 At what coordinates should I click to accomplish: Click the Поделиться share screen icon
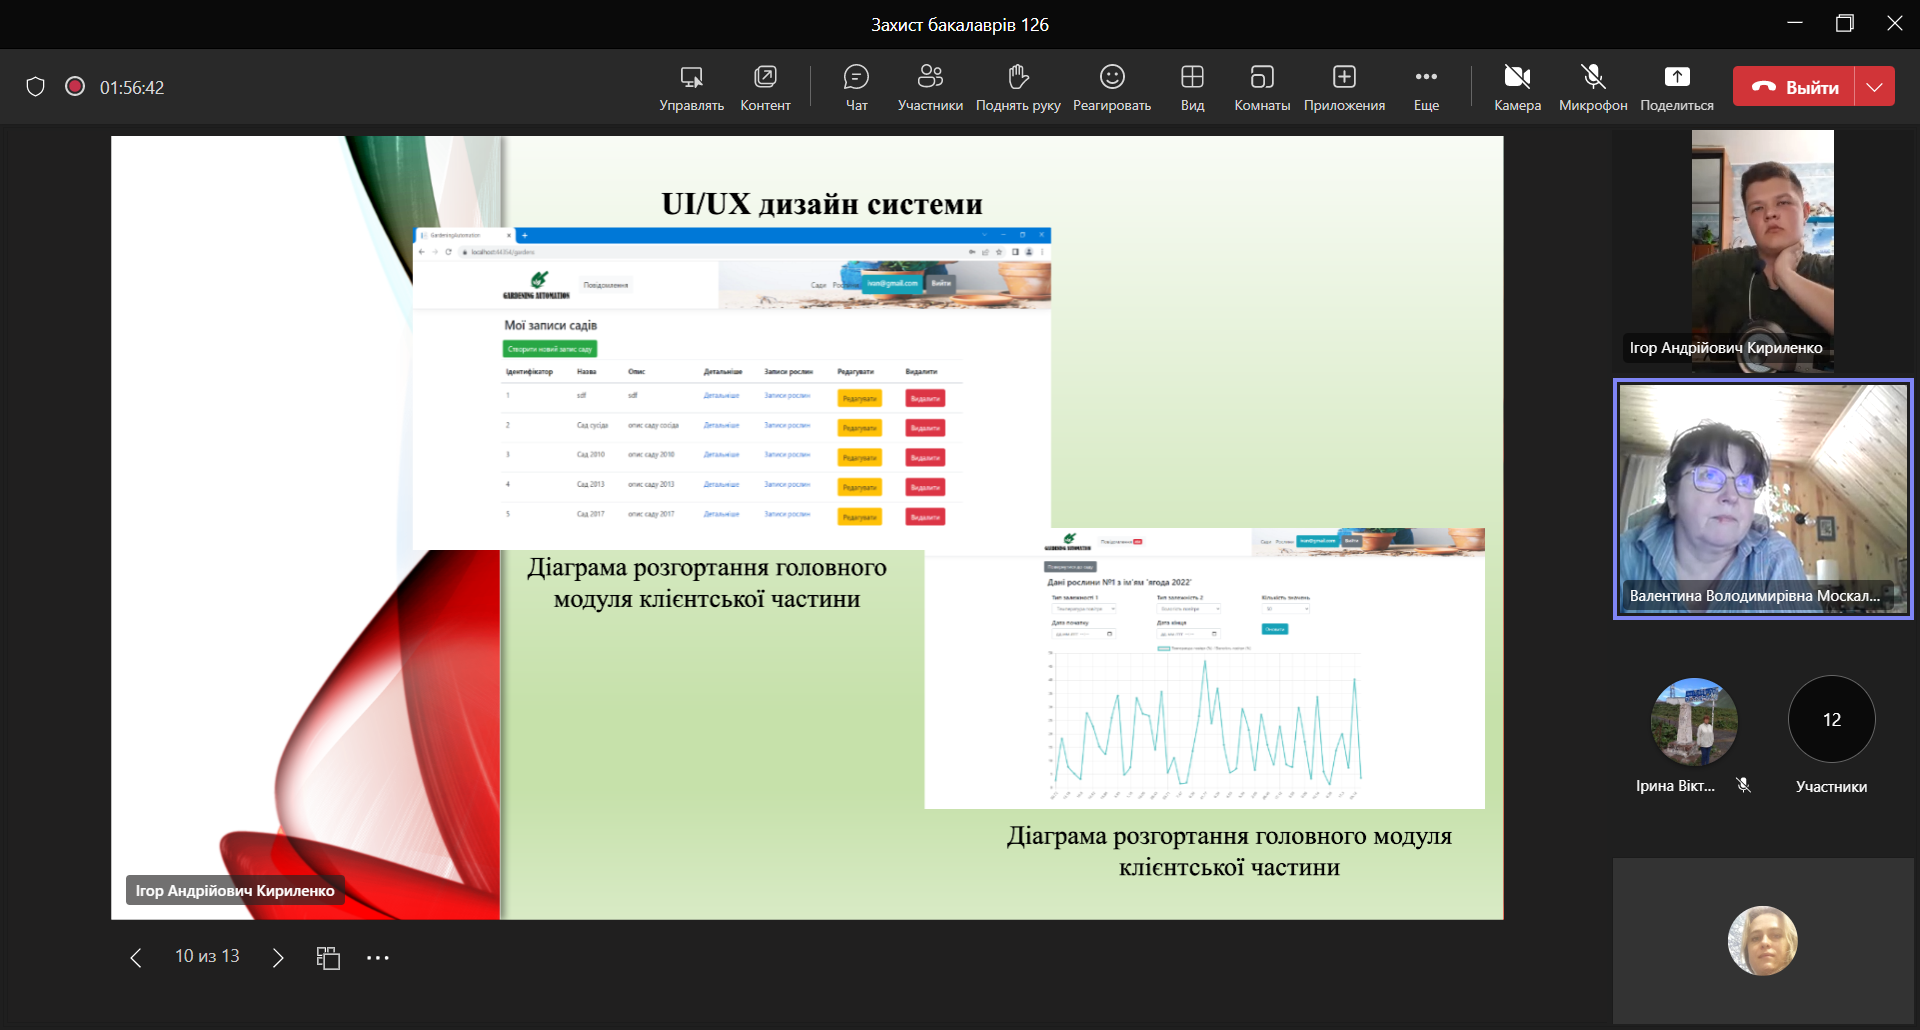pos(1676,78)
